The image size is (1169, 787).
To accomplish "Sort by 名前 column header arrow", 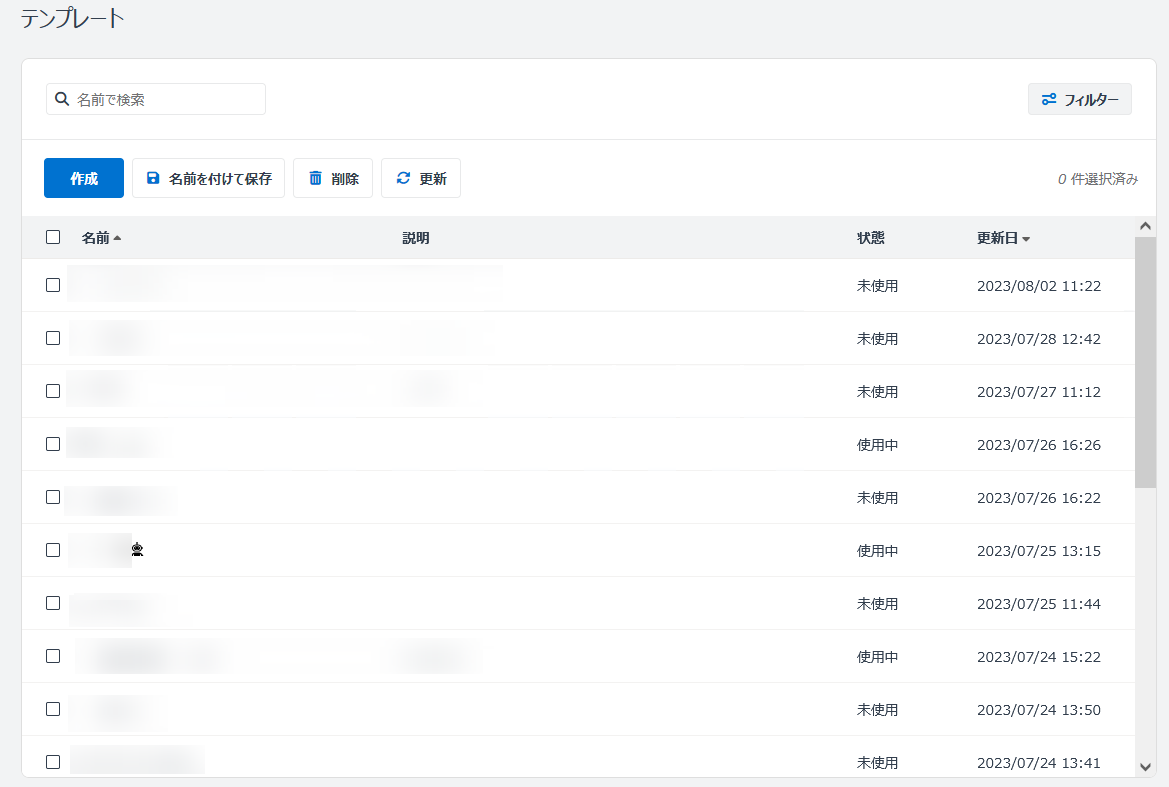I will point(117,238).
